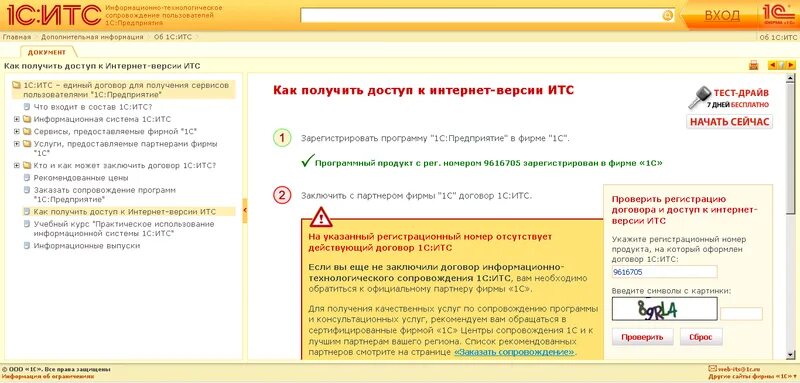Click document icon beside Заказать сопровождение программ
Viewport: 800px width, 383px height.
pyautogui.click(x=27, y=190)
